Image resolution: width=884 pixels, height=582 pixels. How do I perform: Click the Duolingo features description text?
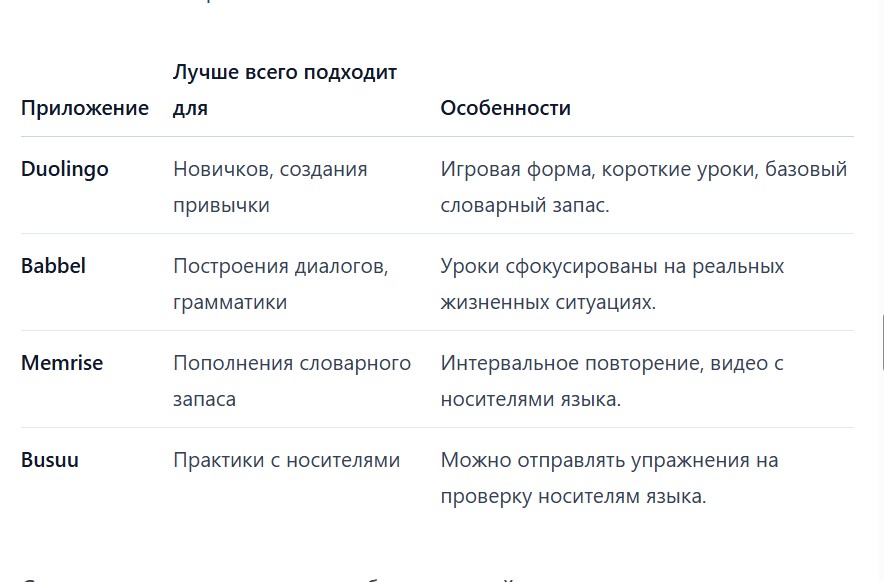[x=643, y=187]
